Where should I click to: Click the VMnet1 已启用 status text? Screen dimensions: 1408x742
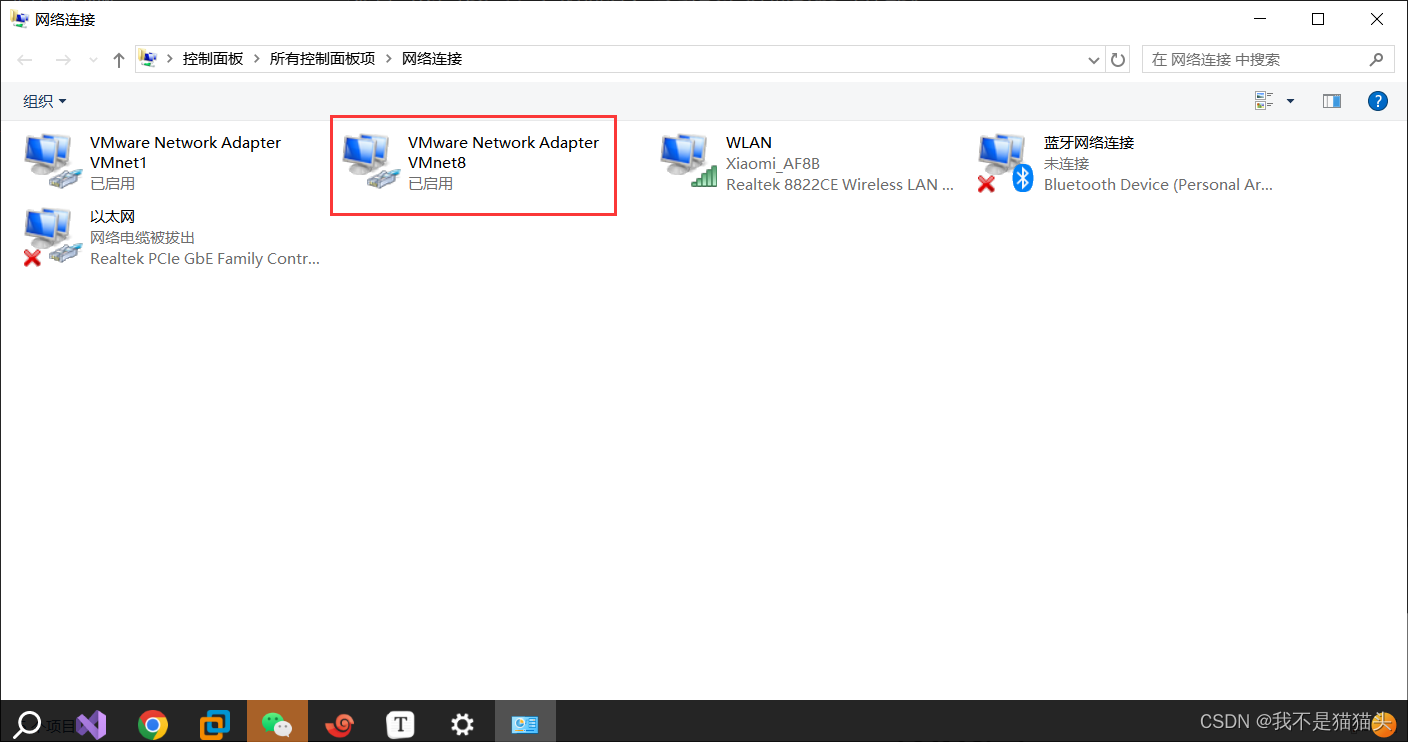[x=112, y=184]
